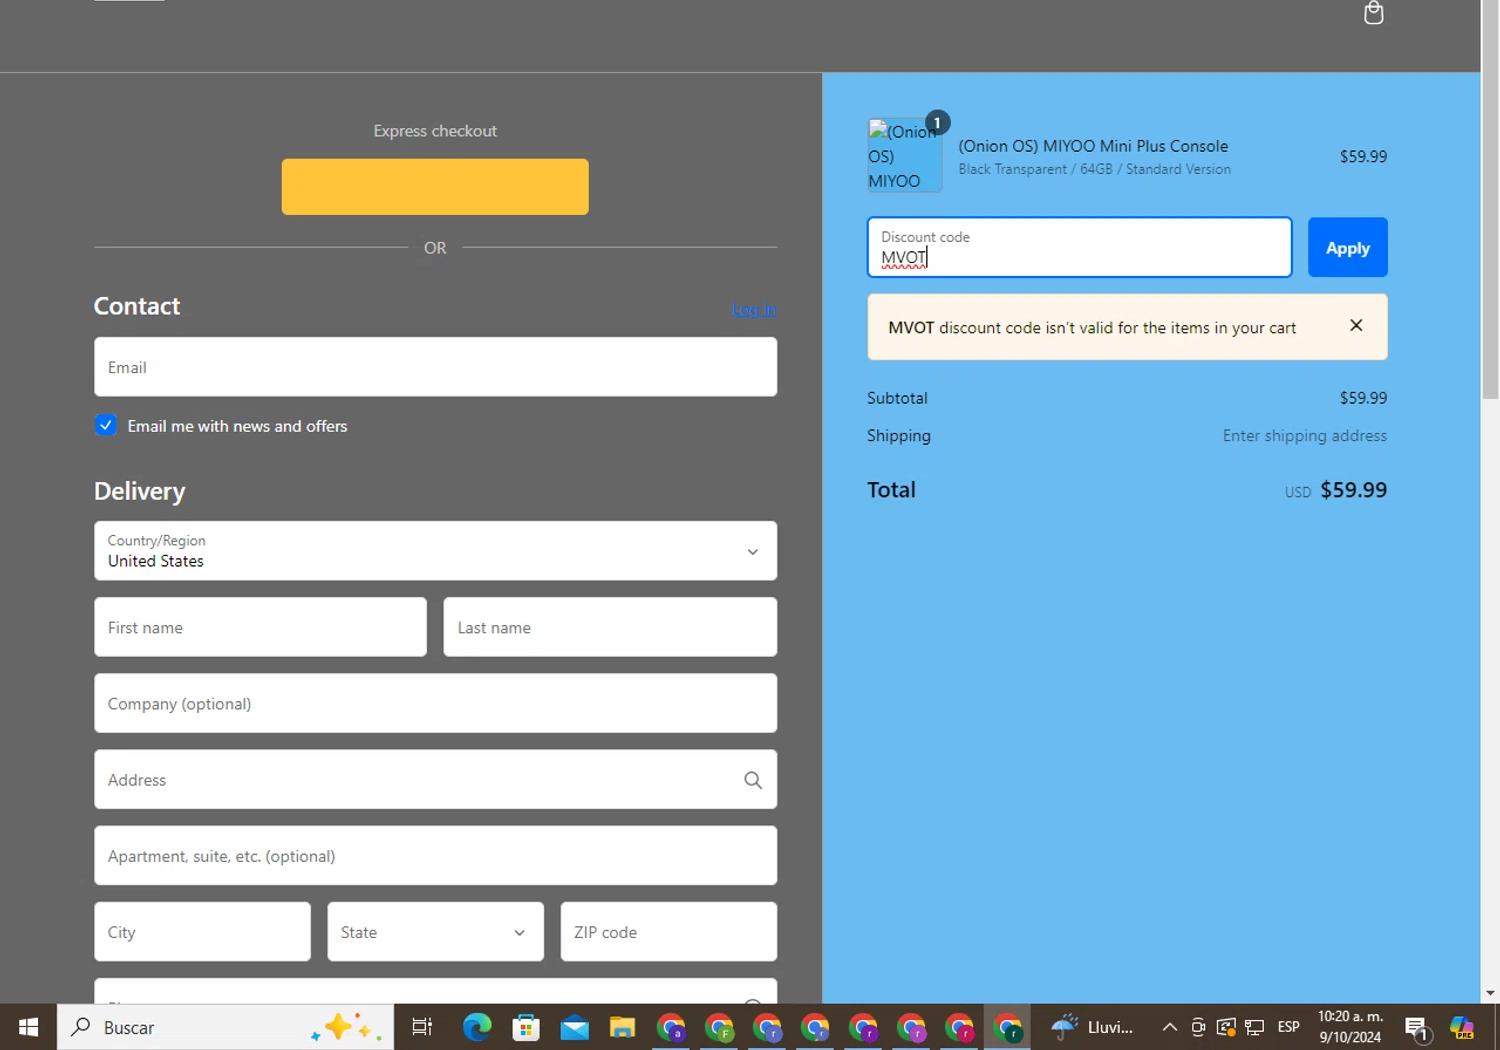Focus the Email input field

tap(435, 367)
